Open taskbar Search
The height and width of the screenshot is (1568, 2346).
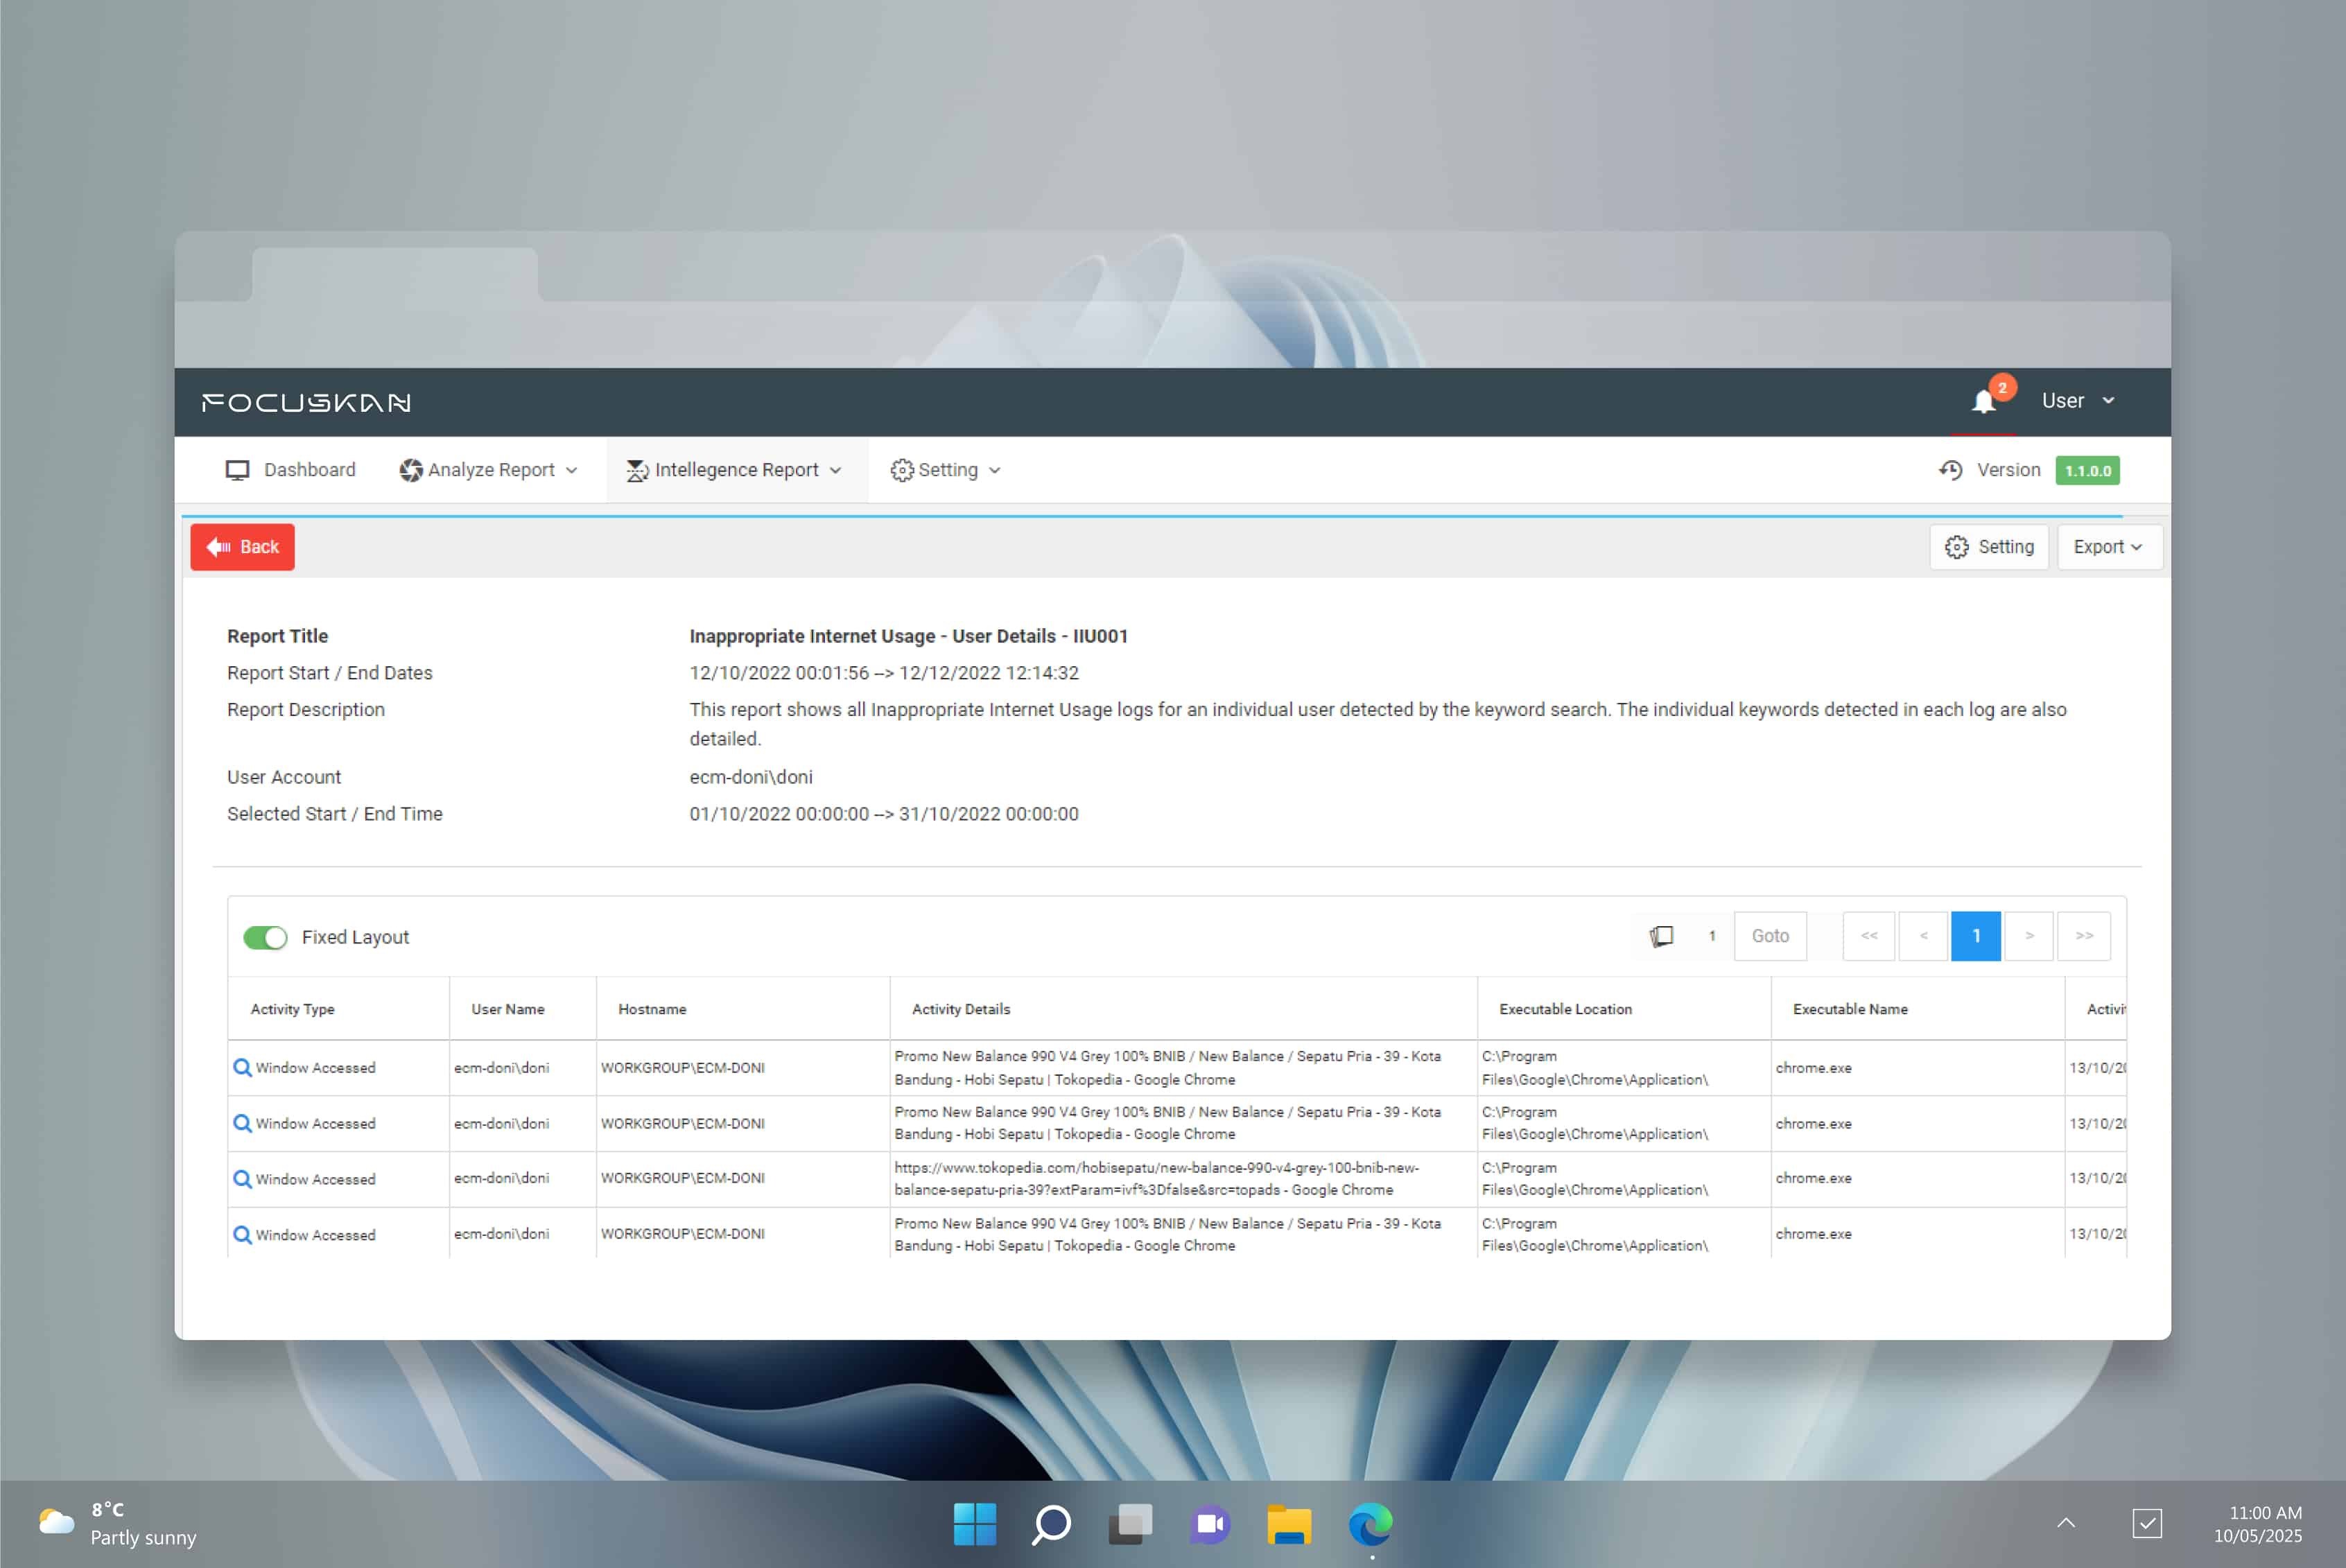pyautogui.click(x=1052, y=1524)
